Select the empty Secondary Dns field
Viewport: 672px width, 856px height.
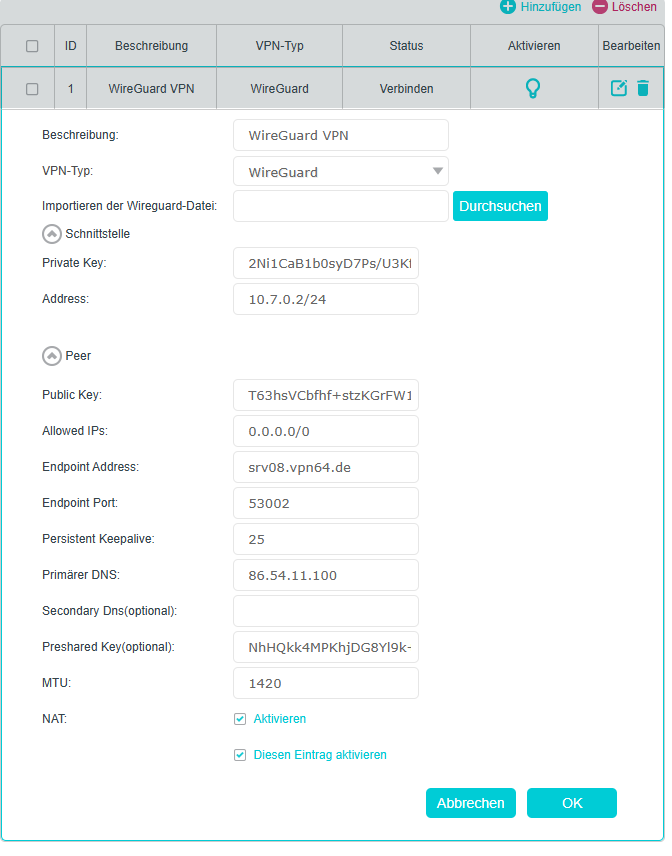tap(325, 611)
